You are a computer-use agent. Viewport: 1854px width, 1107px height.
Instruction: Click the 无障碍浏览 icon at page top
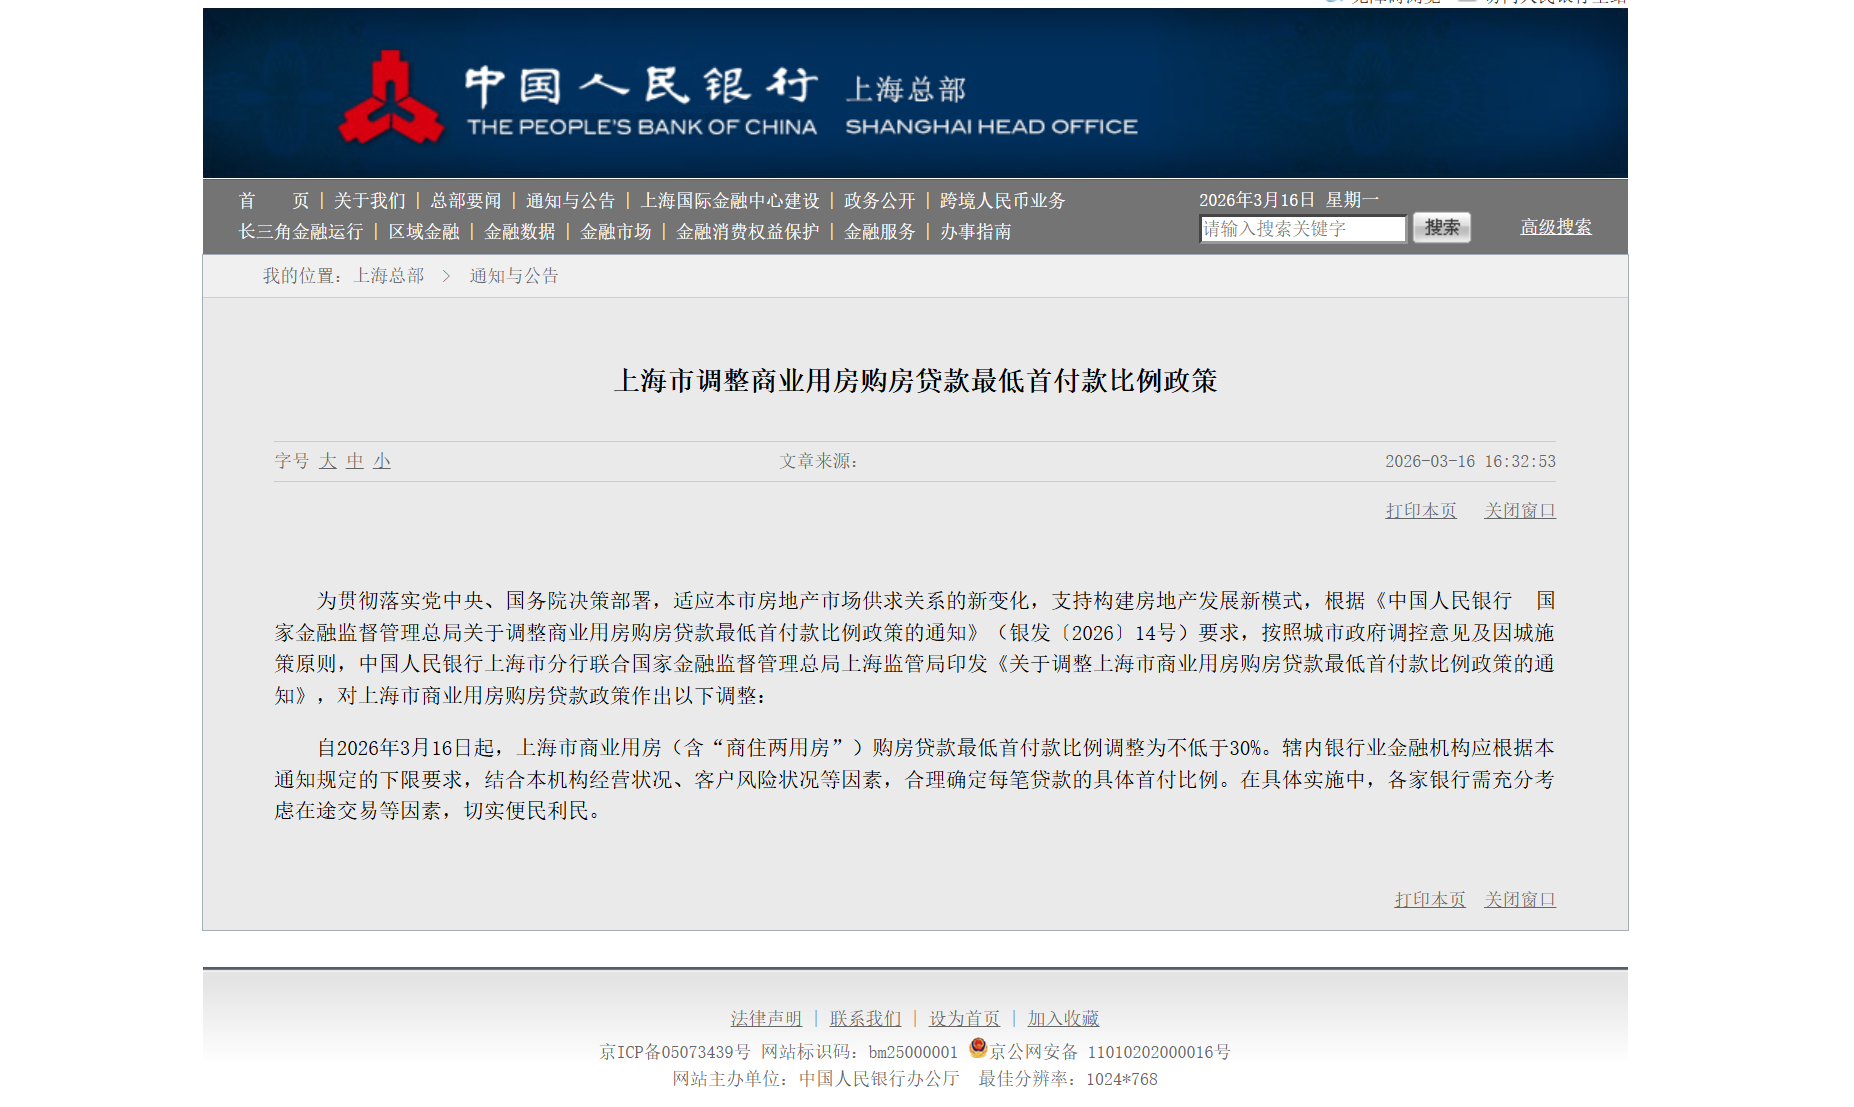[x=1331, y=3]
